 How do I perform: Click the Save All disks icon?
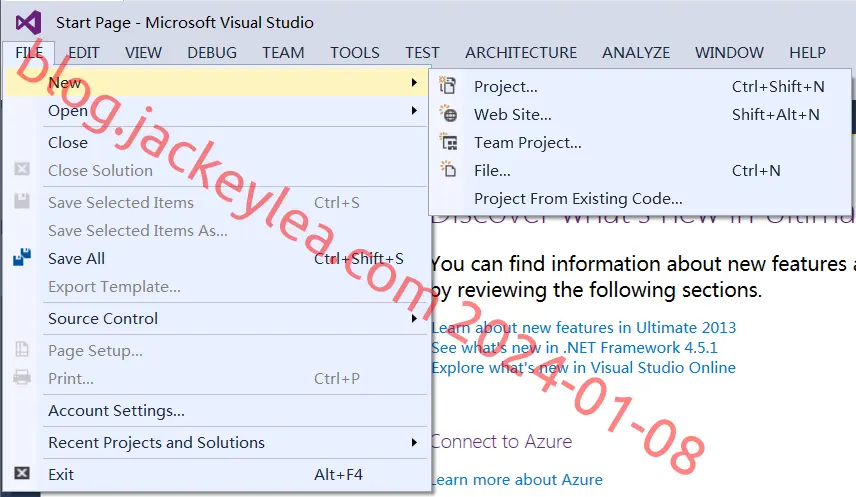(x=22, y=257)
